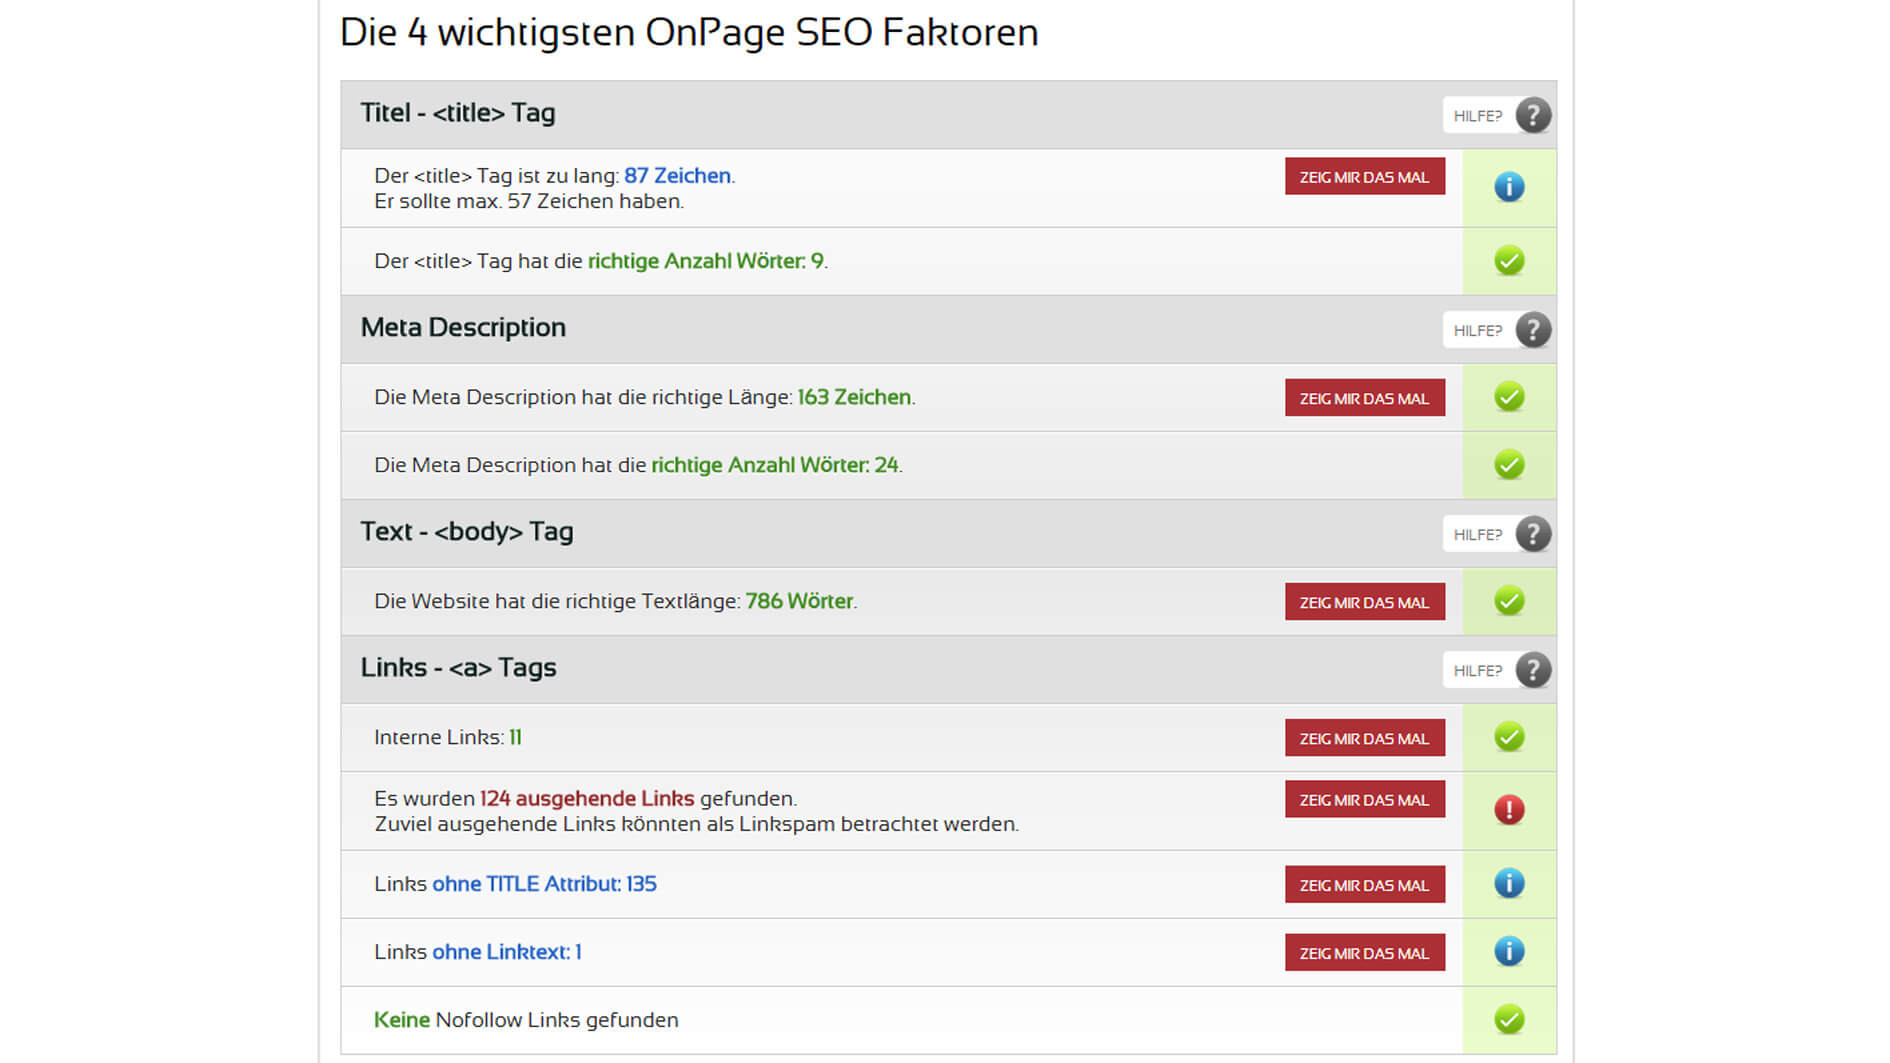
Task: Open help icon beside Meta Description heading
Action: 1532,330
